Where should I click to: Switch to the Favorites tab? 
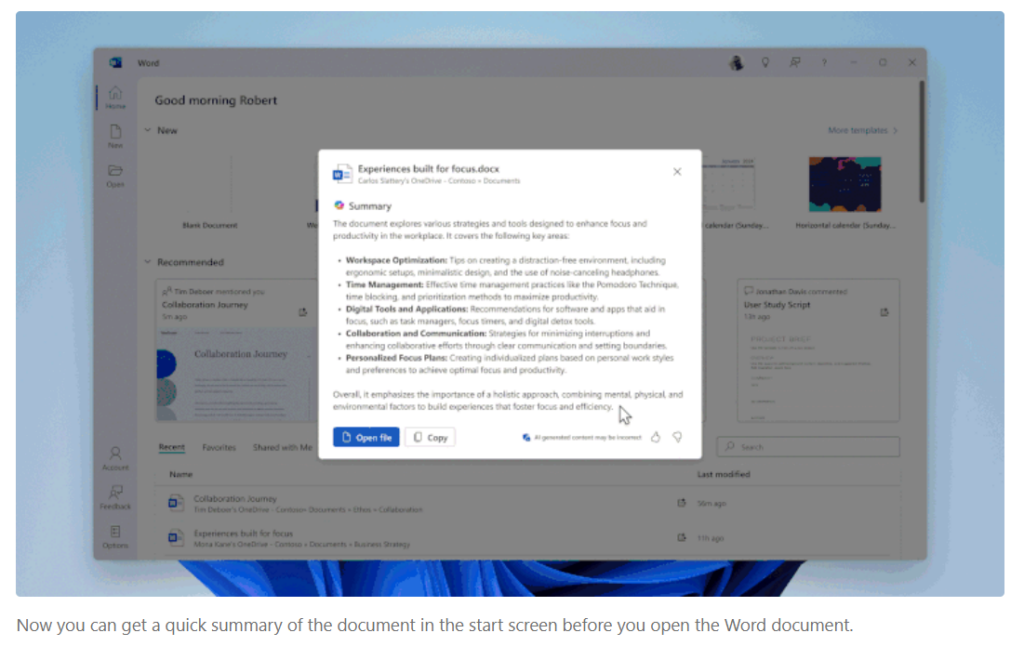(219, 447)
